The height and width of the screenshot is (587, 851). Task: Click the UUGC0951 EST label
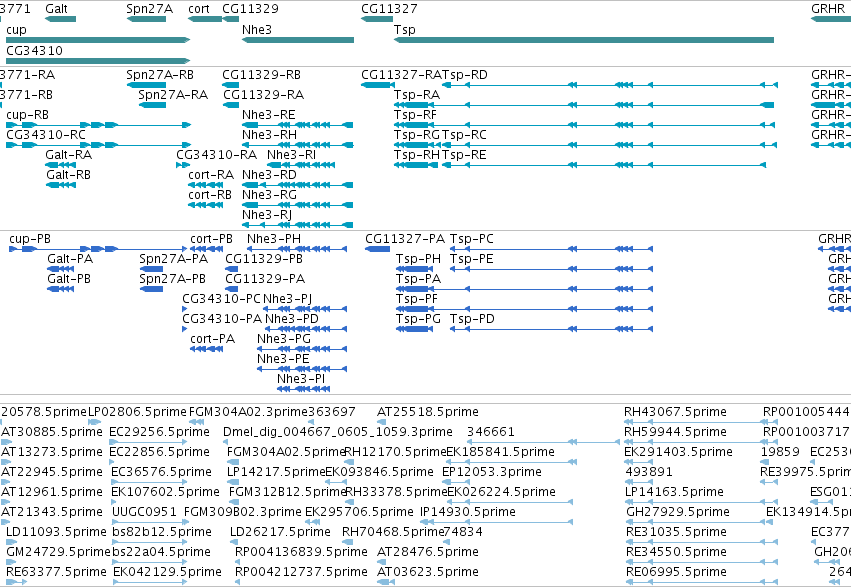[144, 512]
